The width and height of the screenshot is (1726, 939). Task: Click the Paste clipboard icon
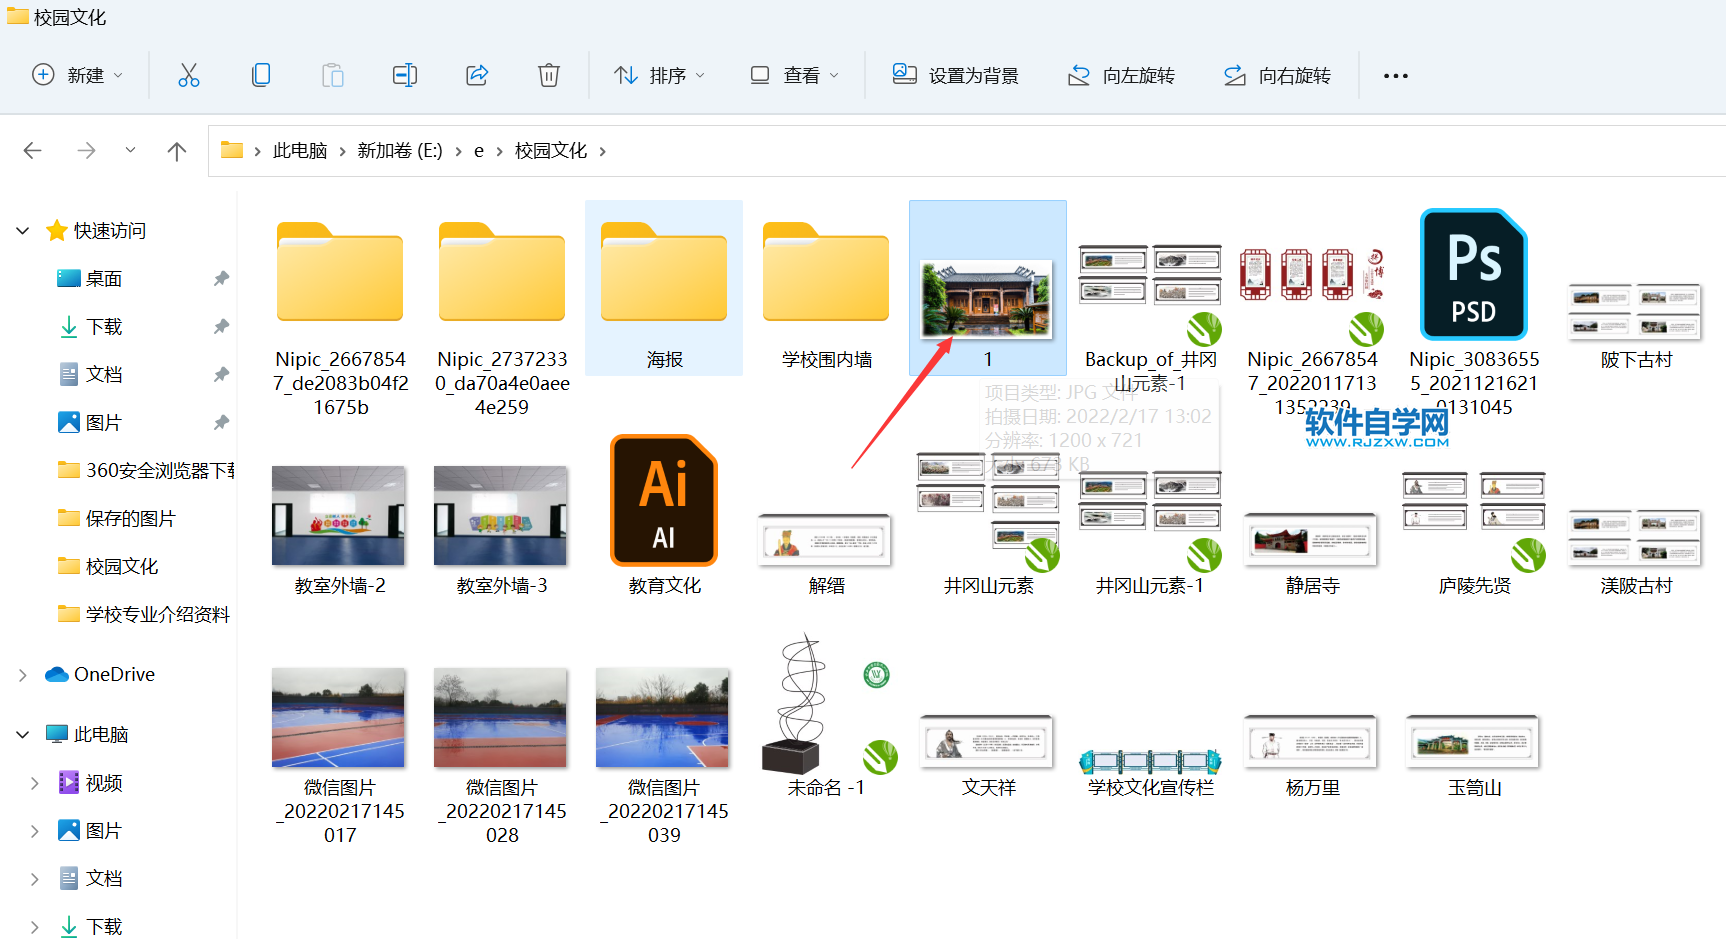pos(333,75)
